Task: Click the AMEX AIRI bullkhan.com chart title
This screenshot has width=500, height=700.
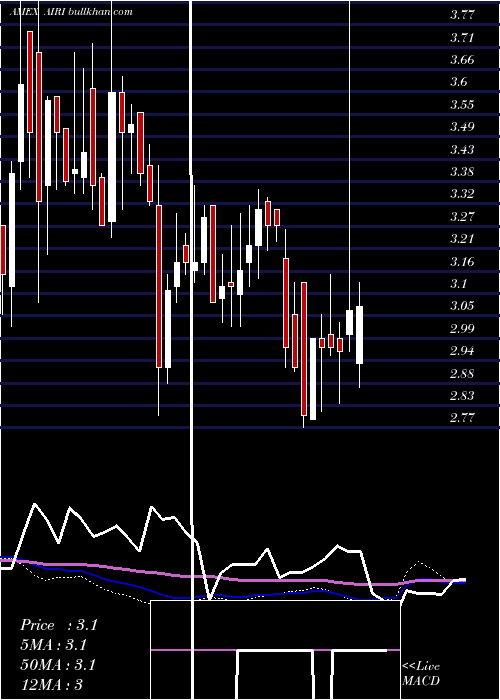Action: pos(71,12)
